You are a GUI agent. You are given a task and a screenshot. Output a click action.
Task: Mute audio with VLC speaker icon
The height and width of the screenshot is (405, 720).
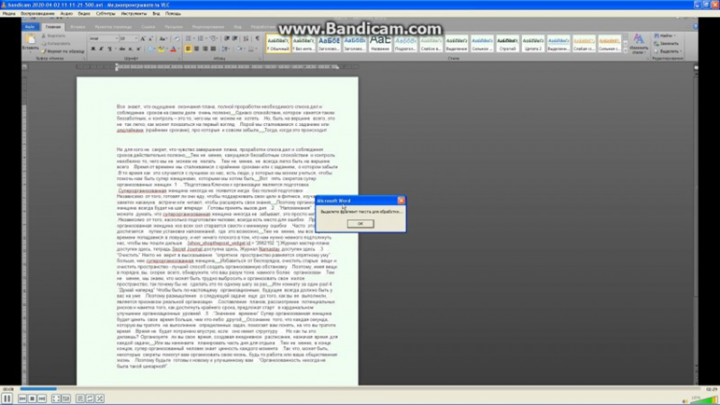pyautogui.click(x=686, y=401)
